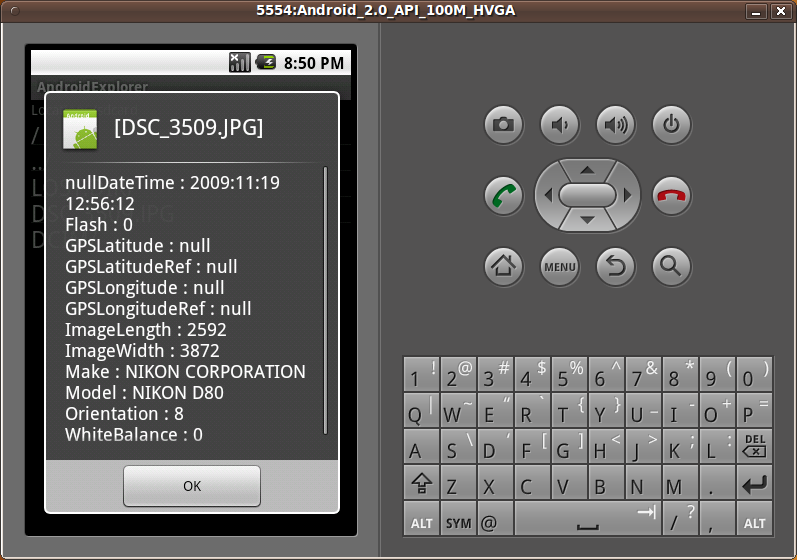This screenshot has height=560, width=797.
Task: Click the emulator camera button
Action: coord(503,125)
